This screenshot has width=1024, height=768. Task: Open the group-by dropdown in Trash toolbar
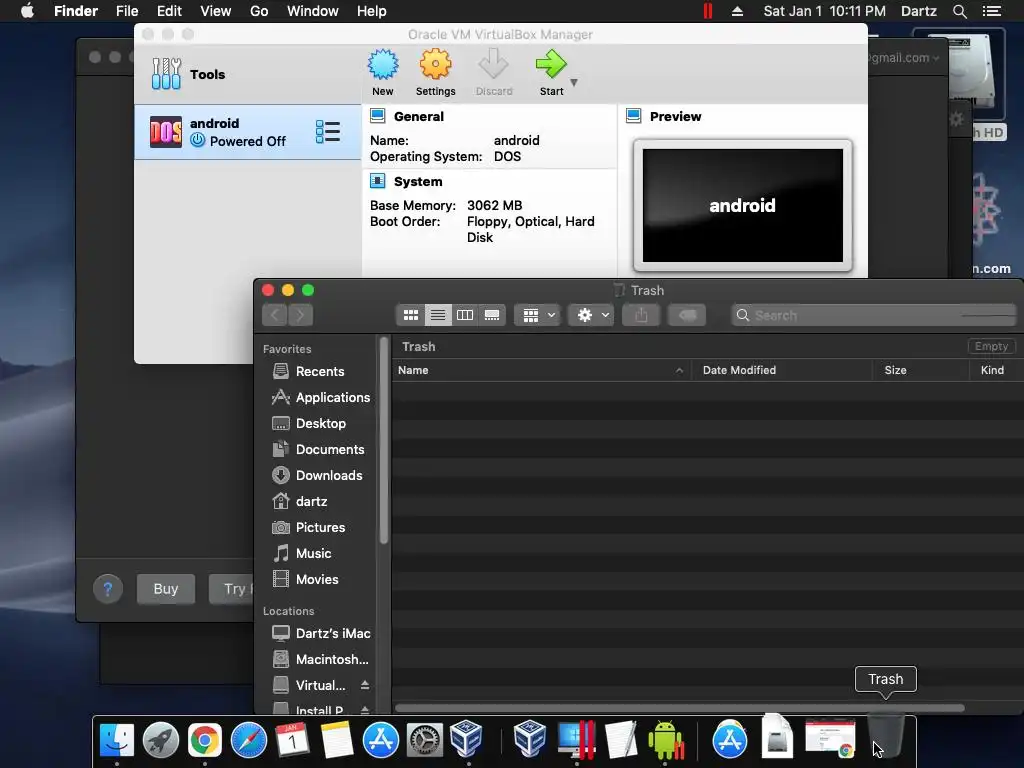click(538, 315)
